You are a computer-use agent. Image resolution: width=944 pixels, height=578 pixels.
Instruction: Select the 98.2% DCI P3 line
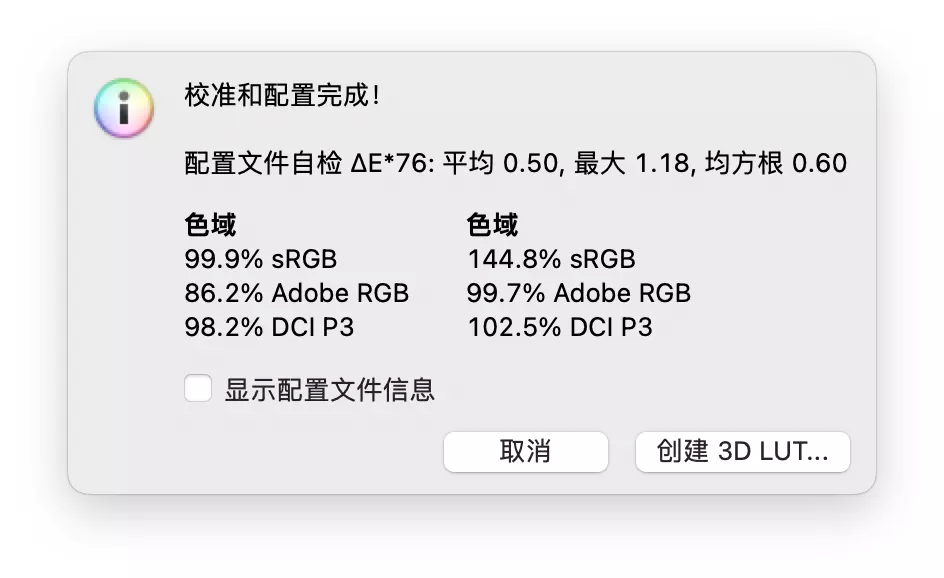pos(269,327)
